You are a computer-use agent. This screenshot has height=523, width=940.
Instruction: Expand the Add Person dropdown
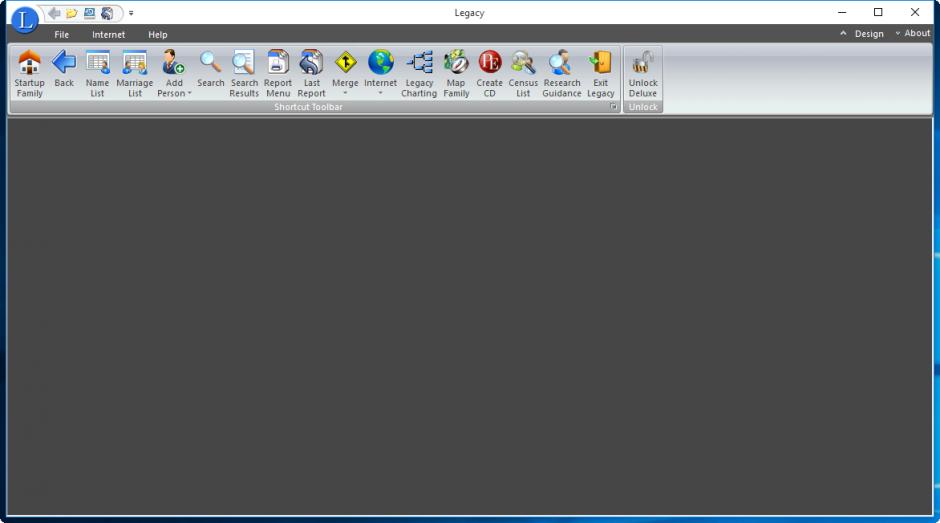click(174, 92)
